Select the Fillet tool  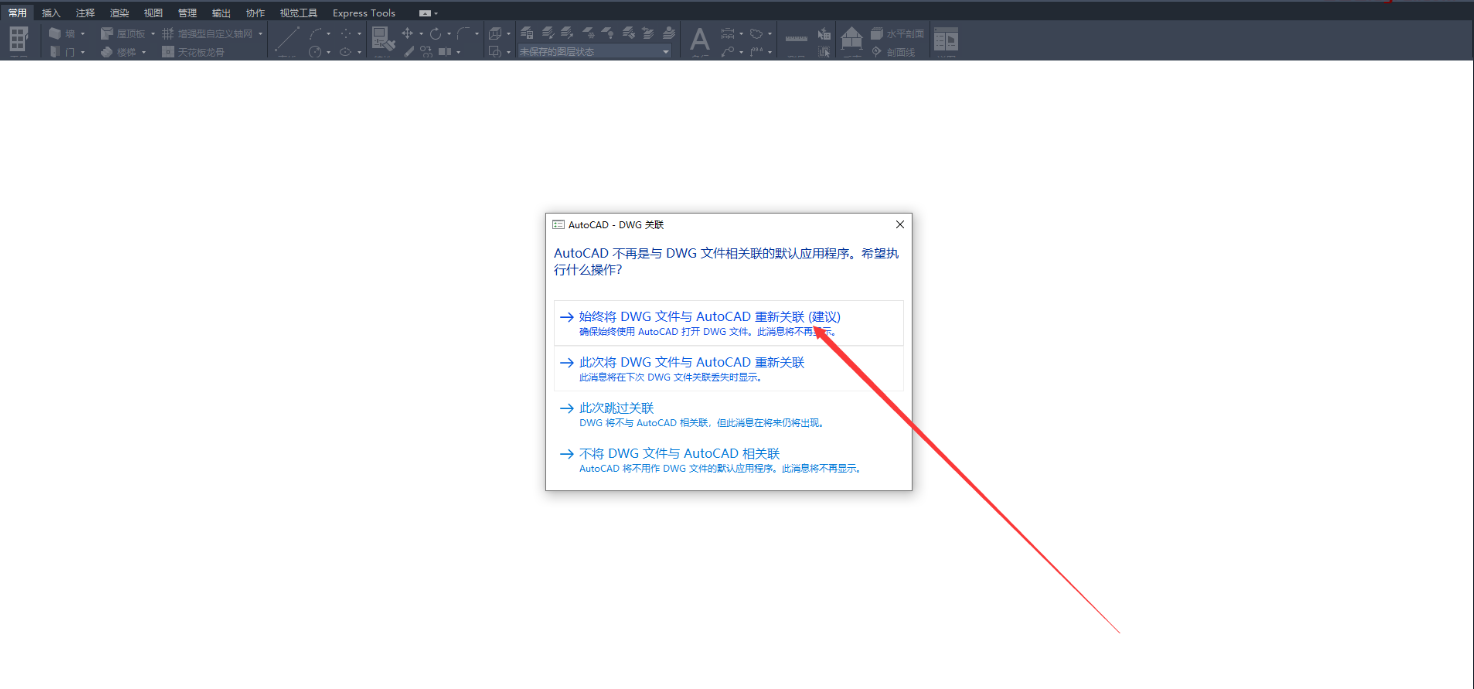[463, 33]
